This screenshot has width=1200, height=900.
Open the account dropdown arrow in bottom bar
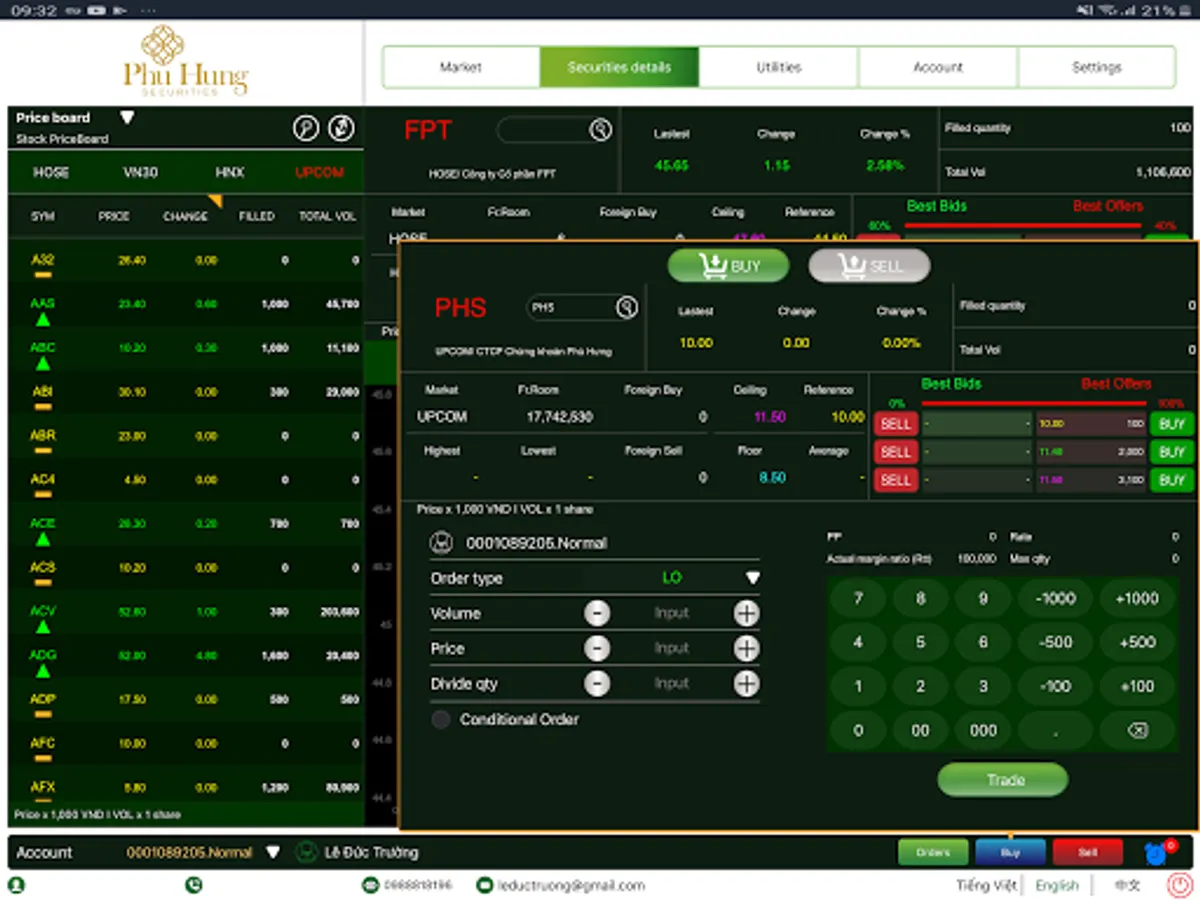(x=273, y=852)
